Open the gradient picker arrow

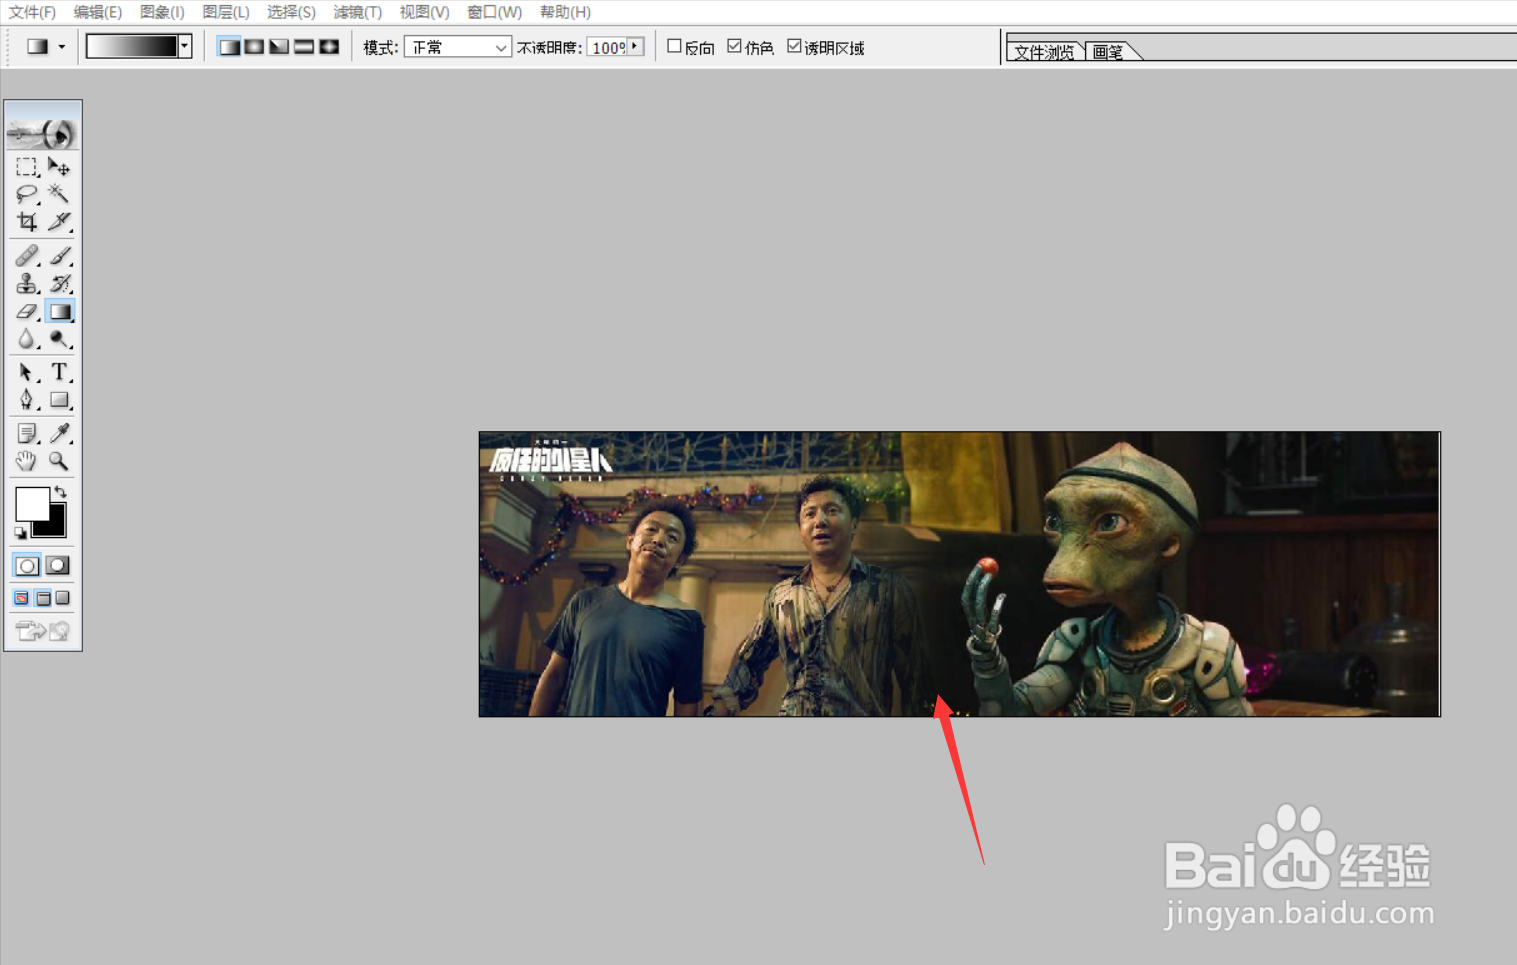[185, 46]
